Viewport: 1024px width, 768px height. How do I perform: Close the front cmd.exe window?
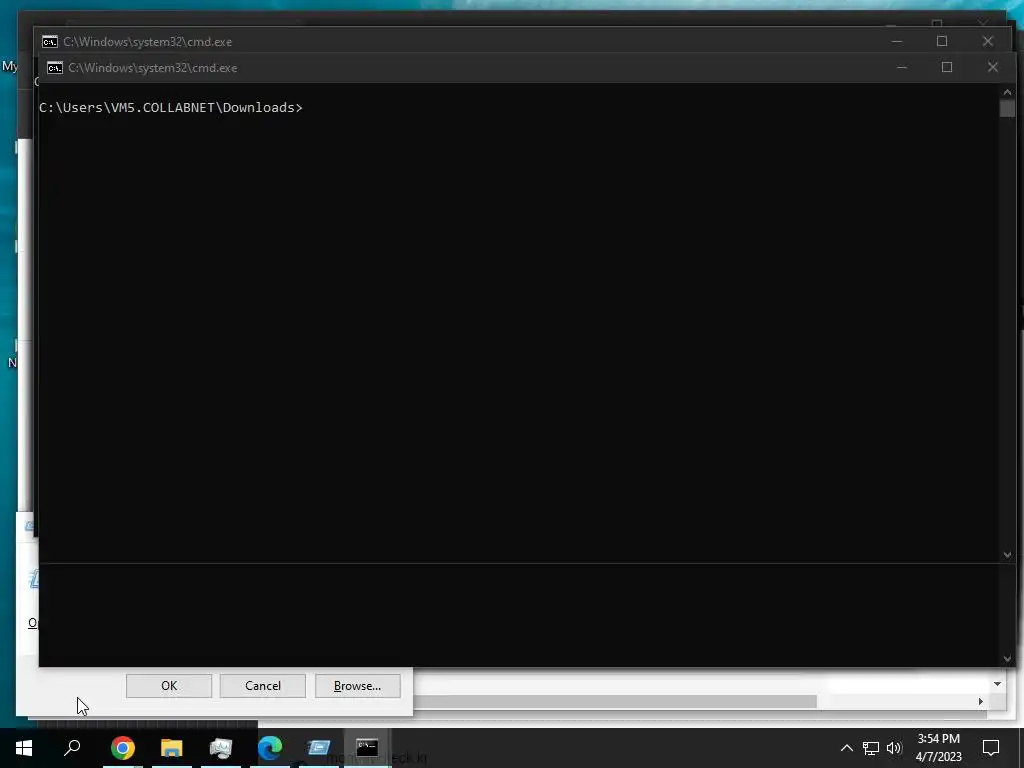993,67
